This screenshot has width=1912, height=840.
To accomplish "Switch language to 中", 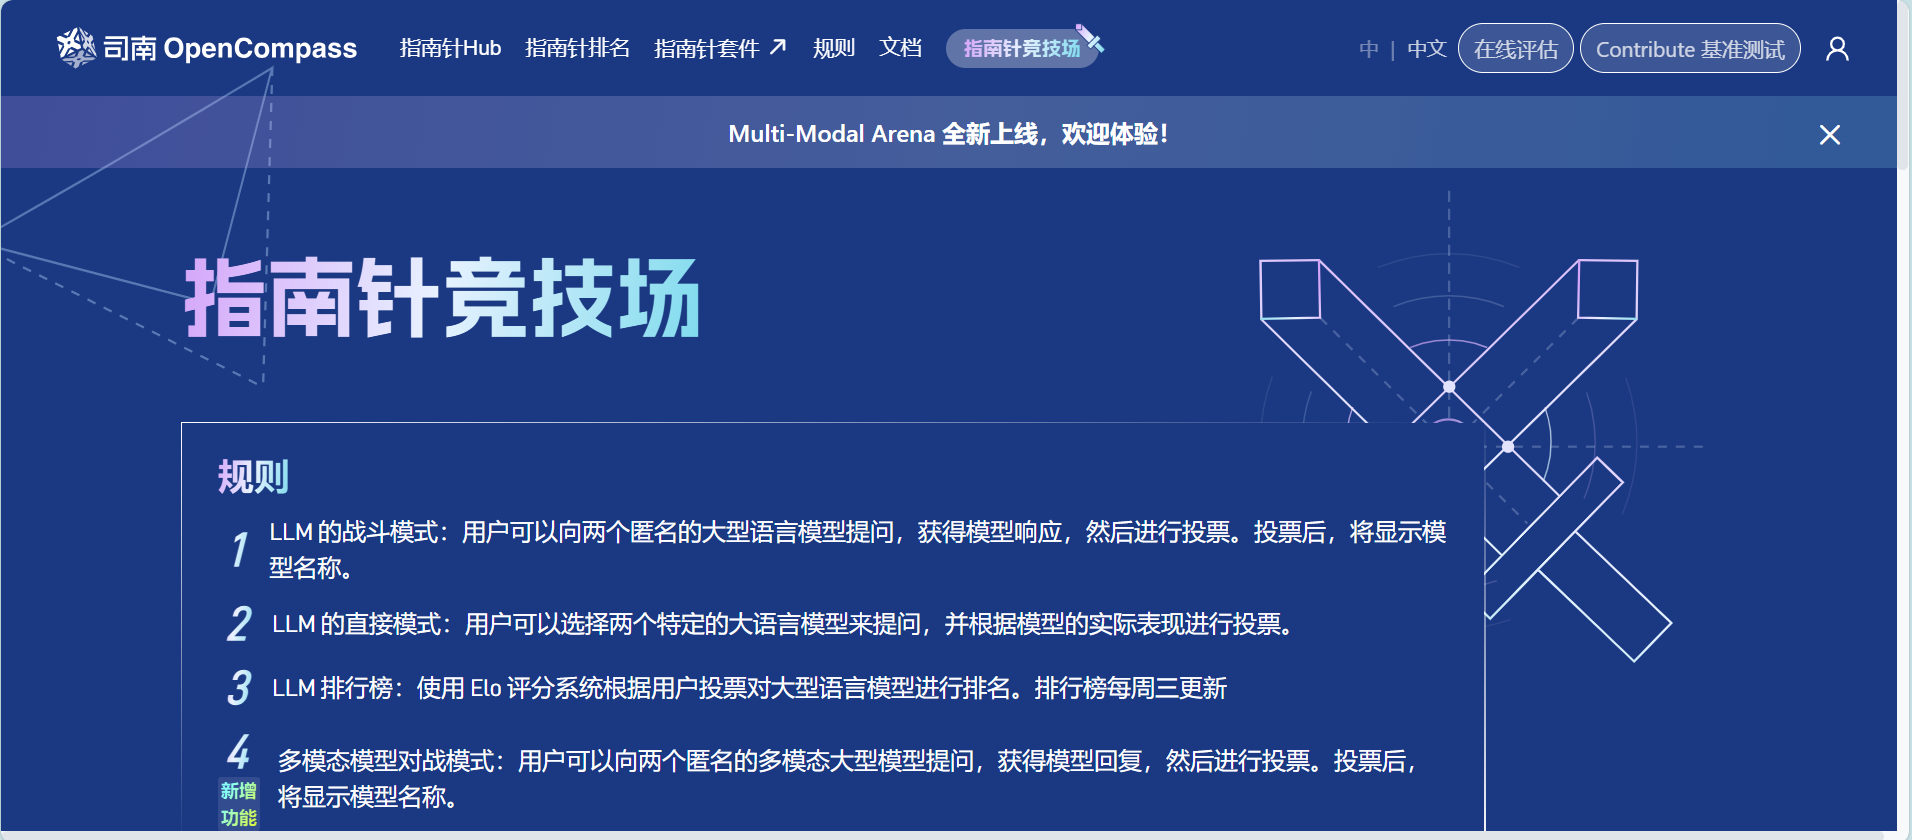I will coord(1369,49).
